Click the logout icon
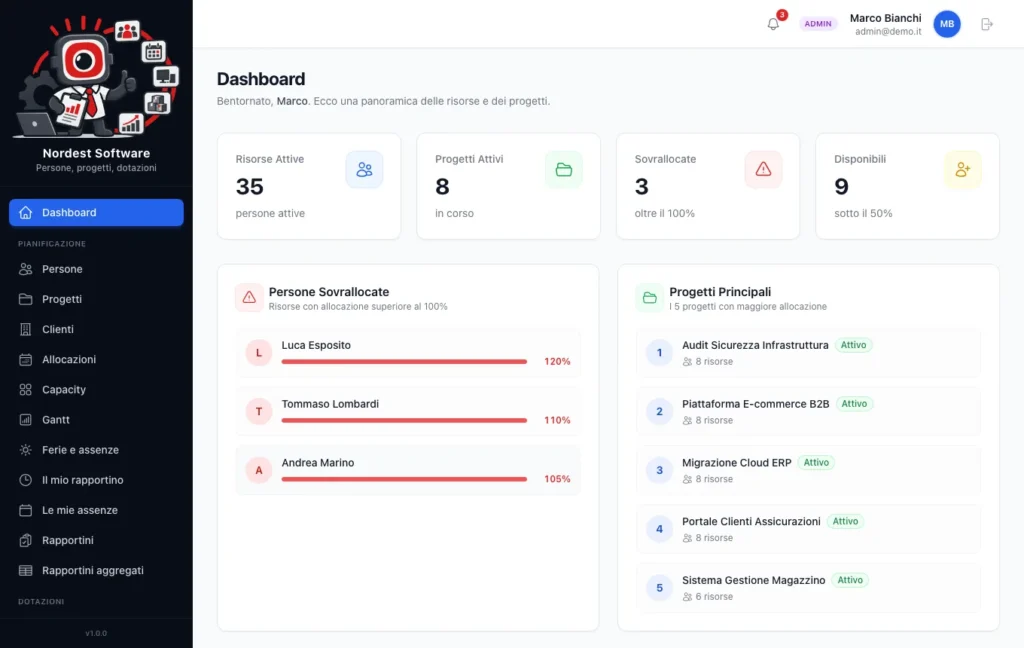 [987, 24]
